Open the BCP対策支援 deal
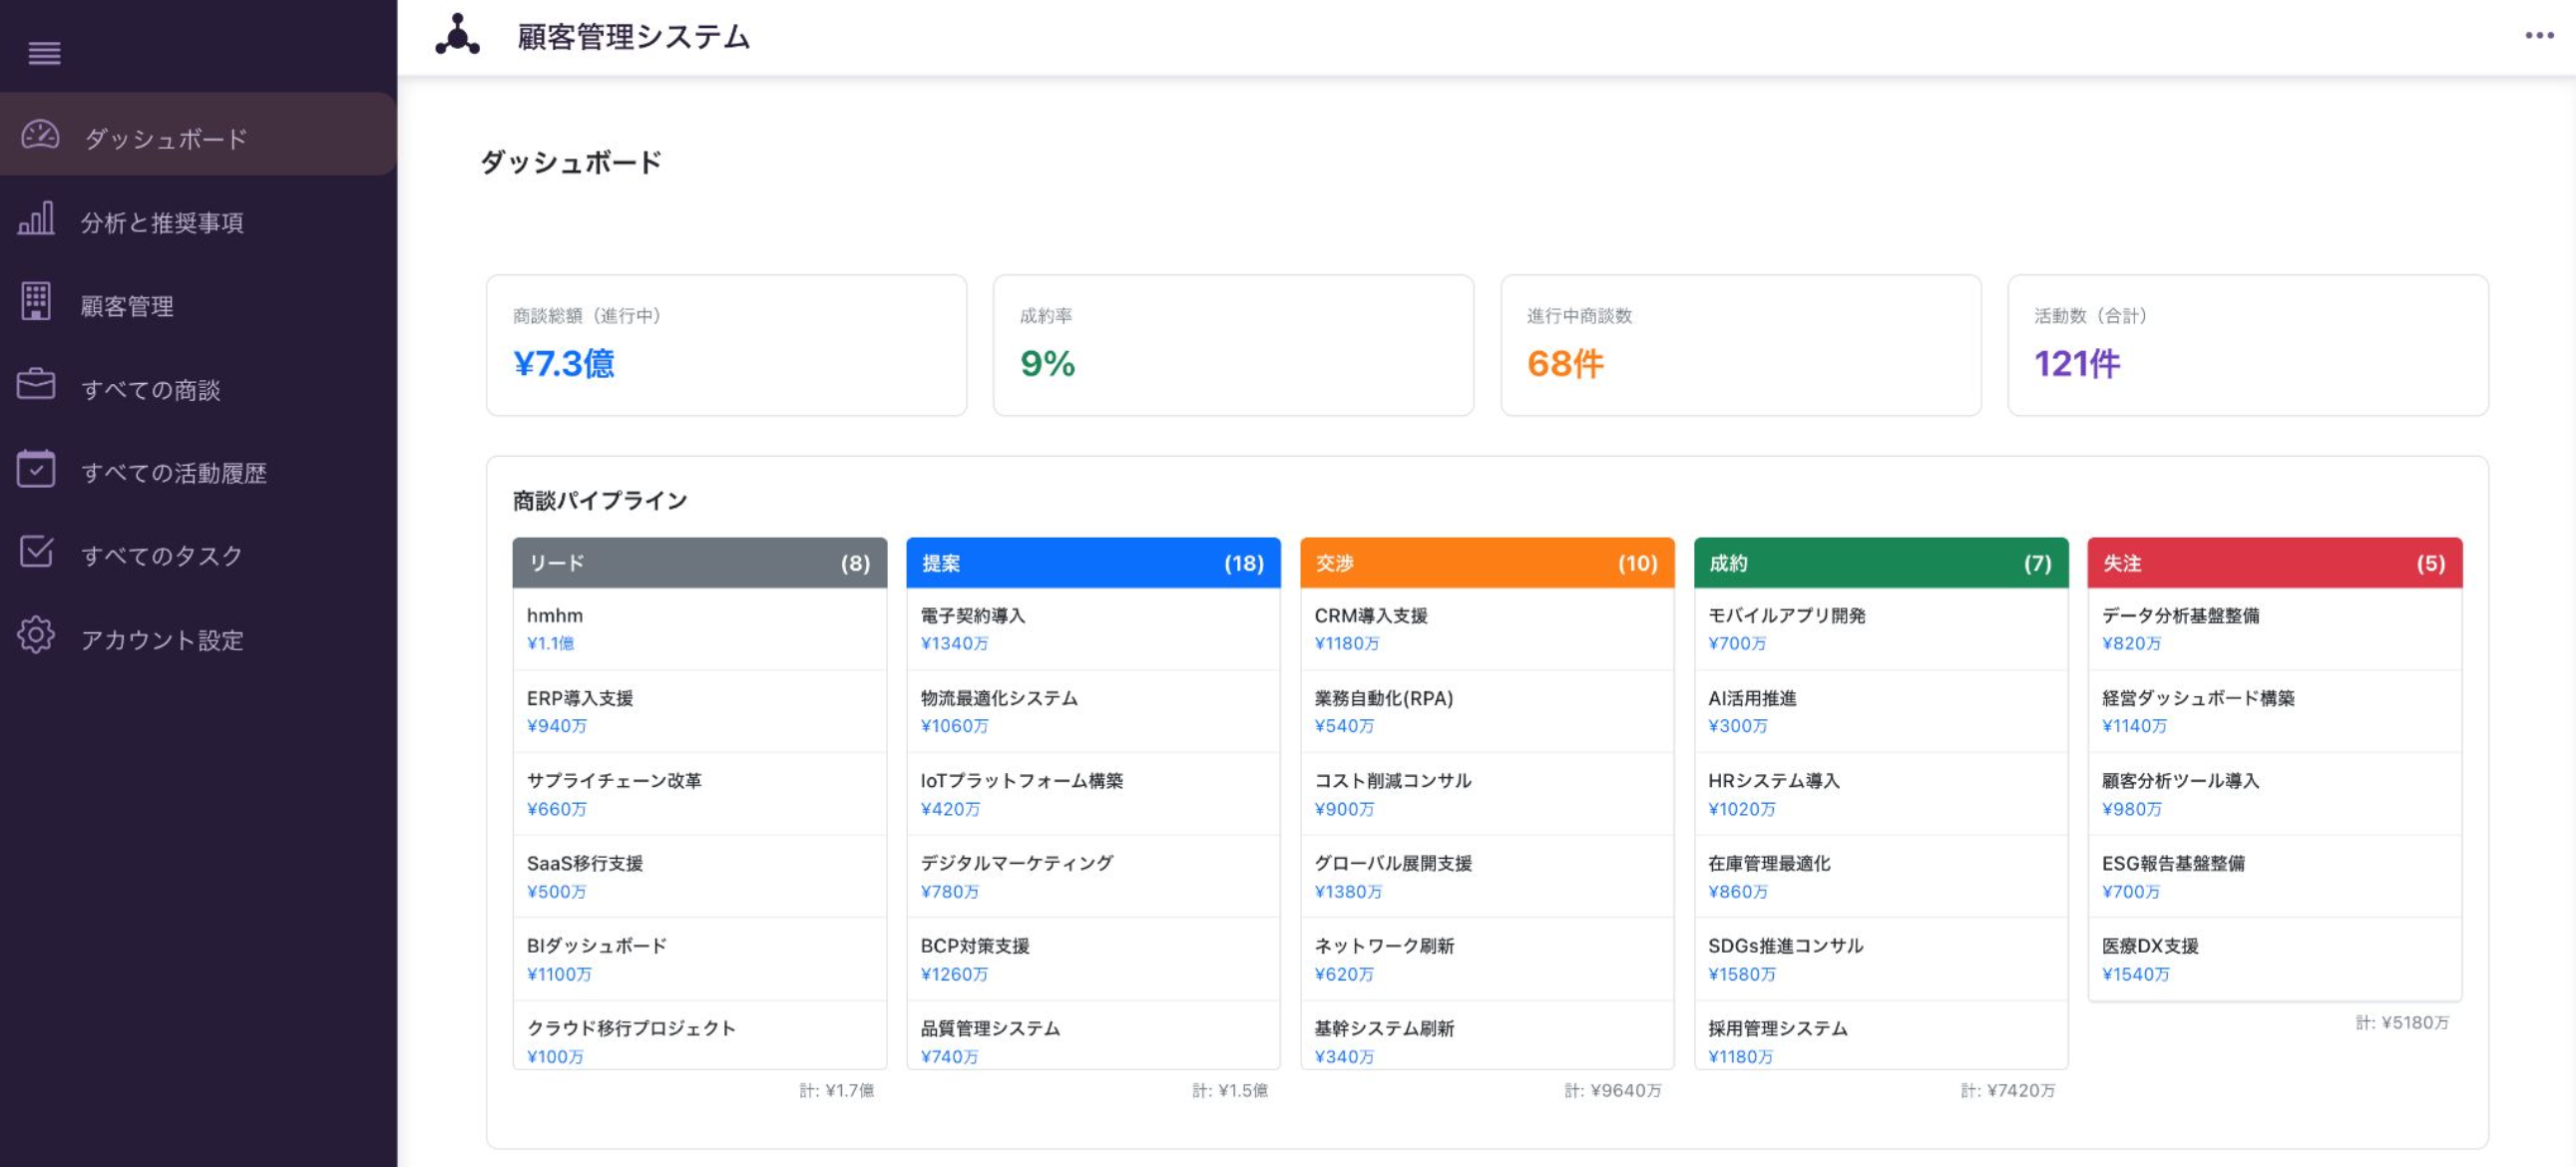The height and width of the screenshot is (1167, 2576). [x=1093, y=959]
